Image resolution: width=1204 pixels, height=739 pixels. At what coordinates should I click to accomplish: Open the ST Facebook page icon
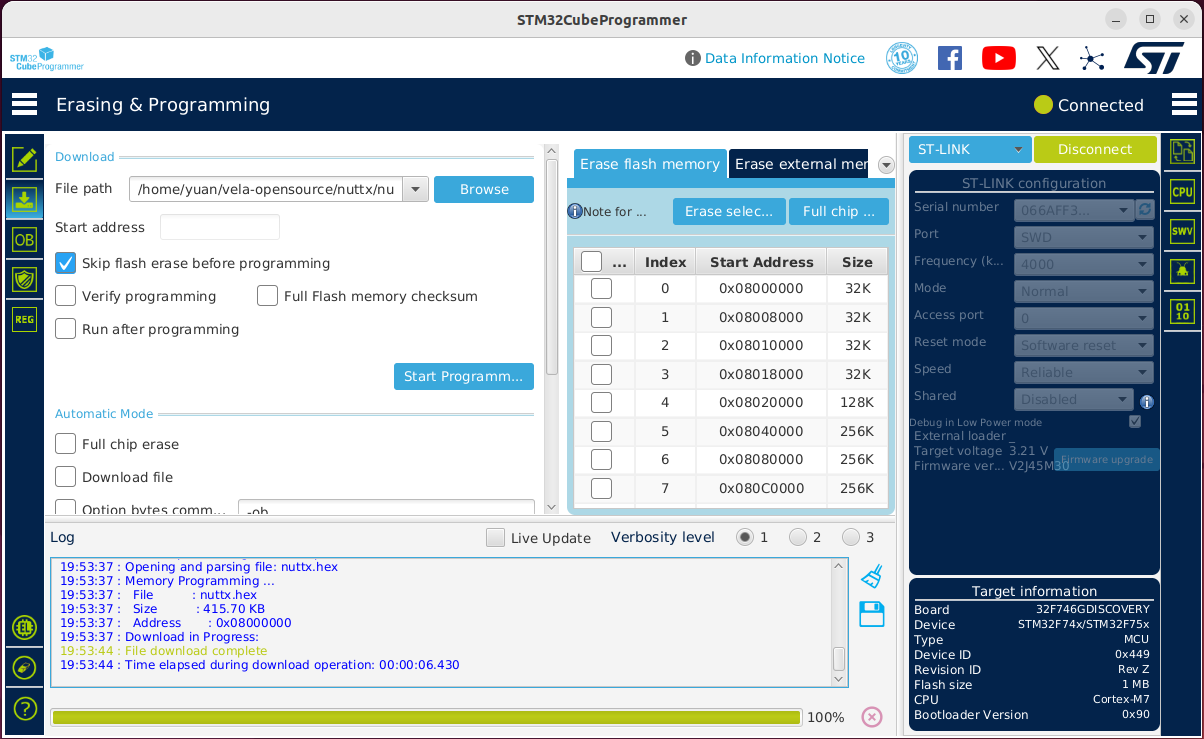(x=950, y=58)
